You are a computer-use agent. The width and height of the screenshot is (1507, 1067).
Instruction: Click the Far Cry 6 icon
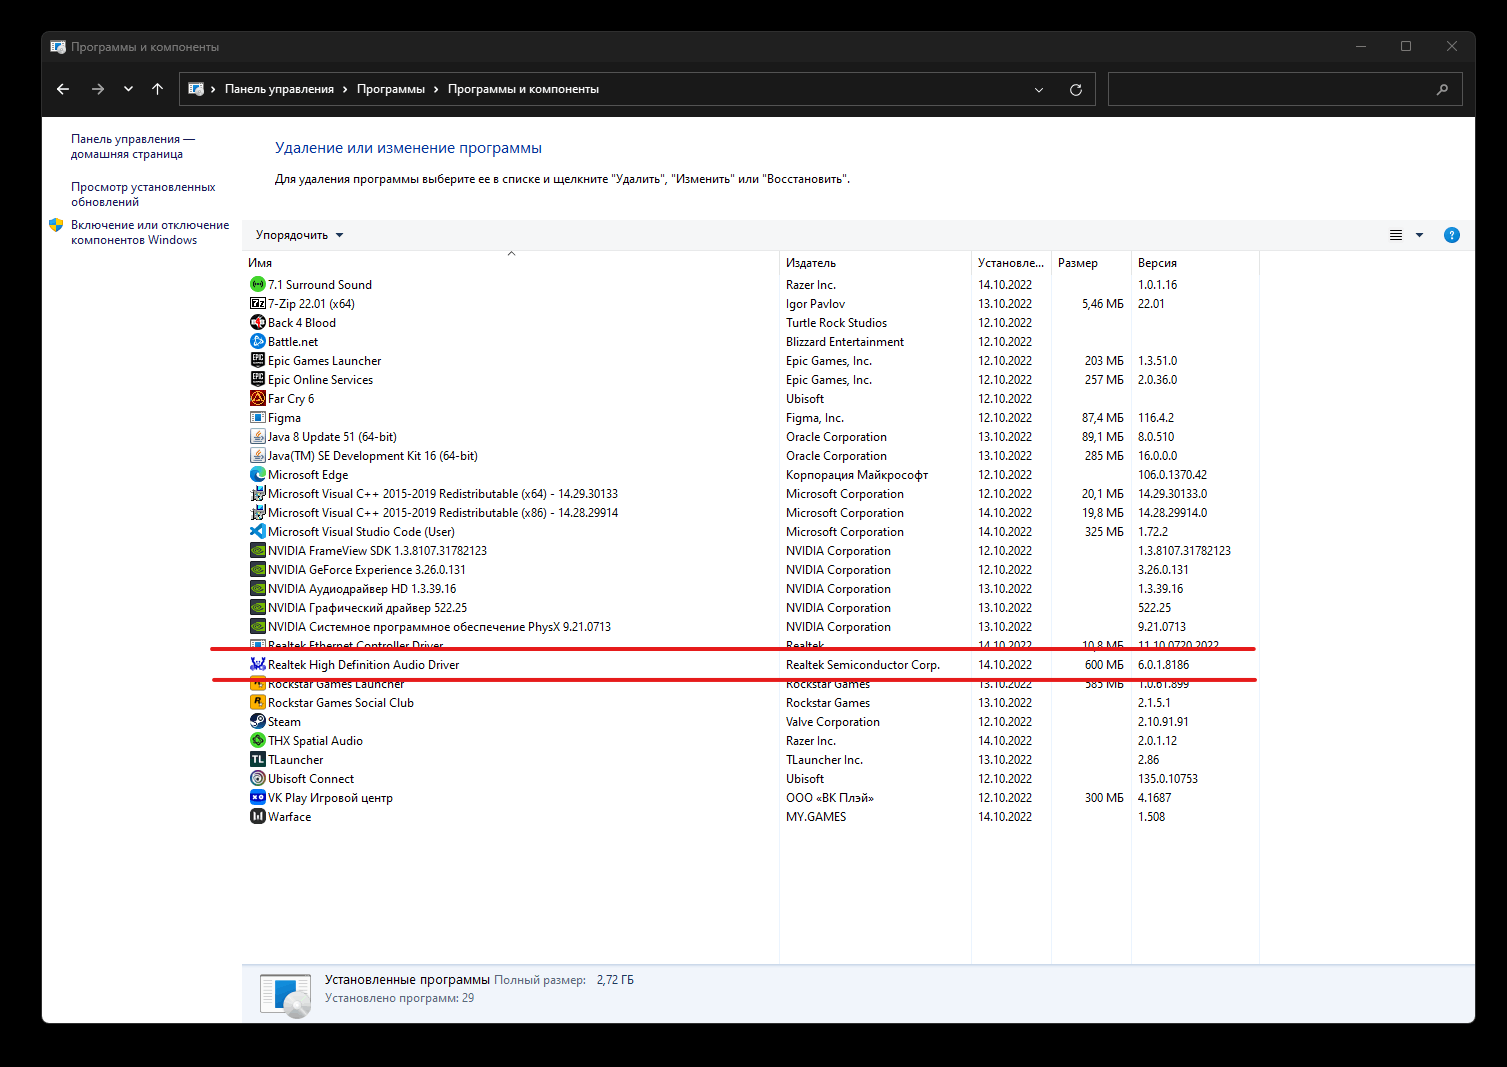(258, 399)
